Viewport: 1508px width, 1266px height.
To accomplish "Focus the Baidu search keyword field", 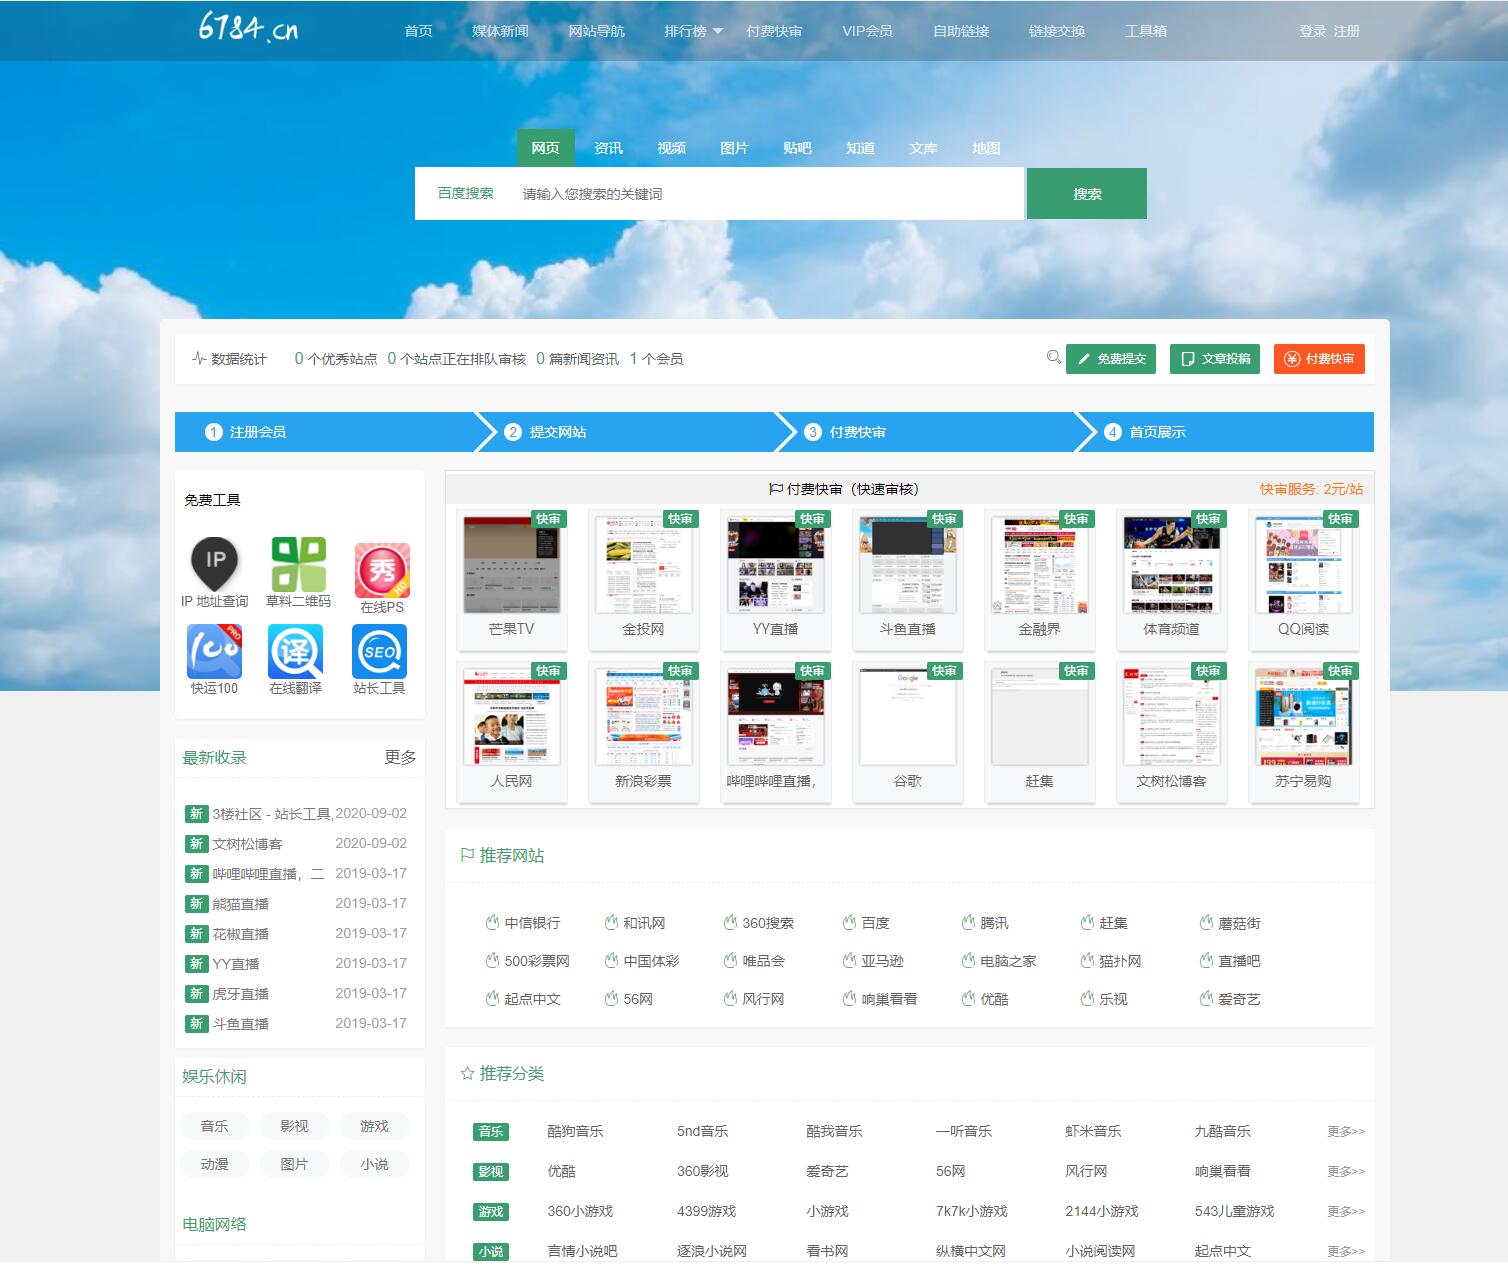I will click(765, 194).
